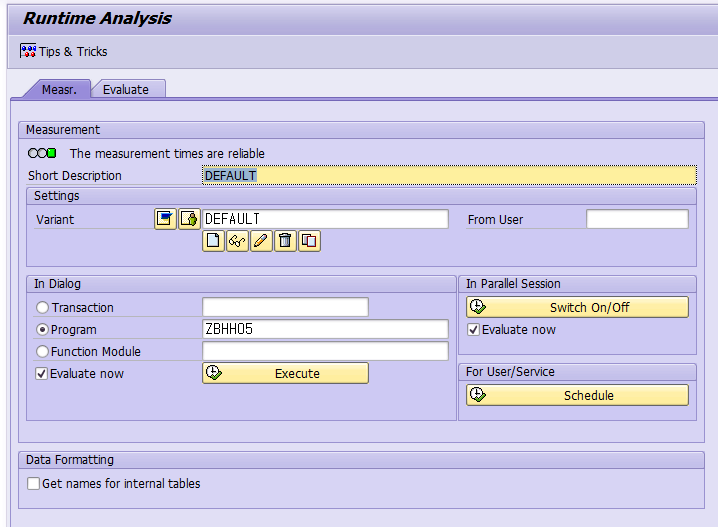Click the user-specific variant icon
The height and width of the screenshot is (527, 718).
pos(189,219)
